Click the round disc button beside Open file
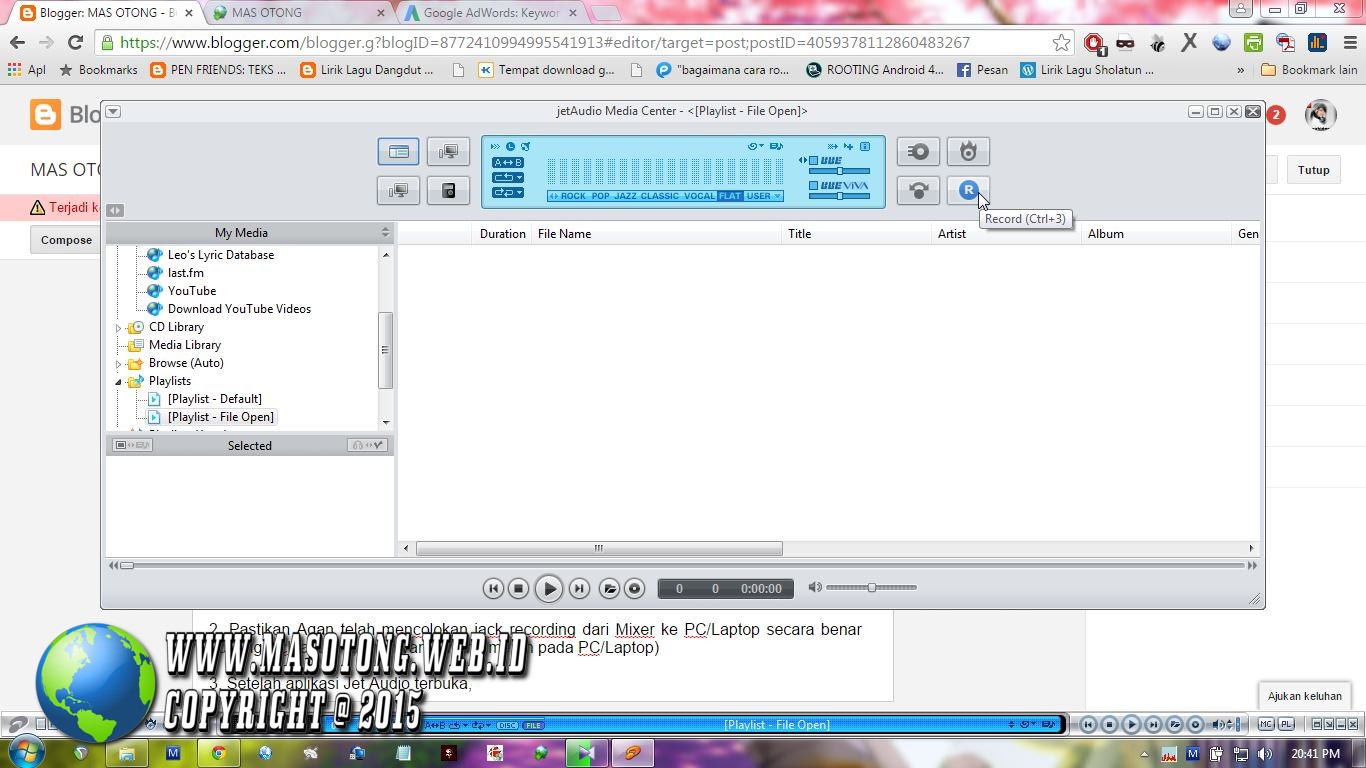 point(634,589)
